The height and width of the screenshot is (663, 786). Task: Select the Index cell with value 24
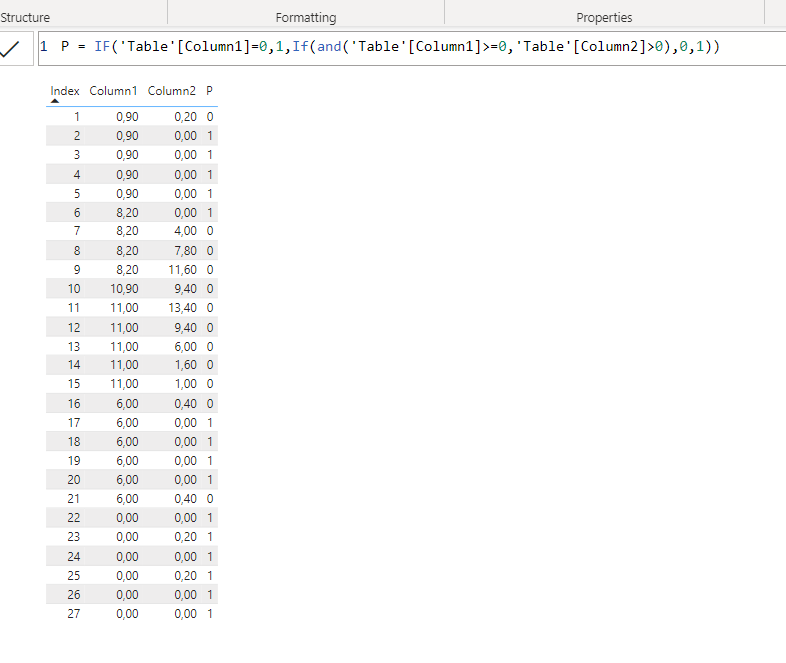(74, 557)
